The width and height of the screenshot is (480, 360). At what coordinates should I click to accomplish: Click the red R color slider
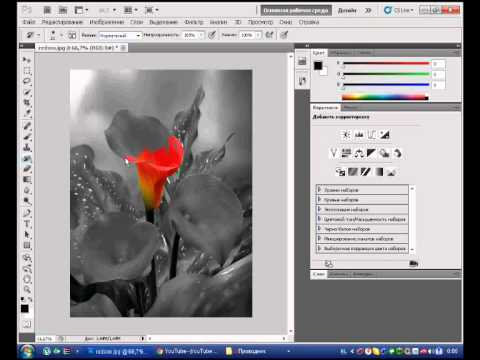(x=386, y=63)
